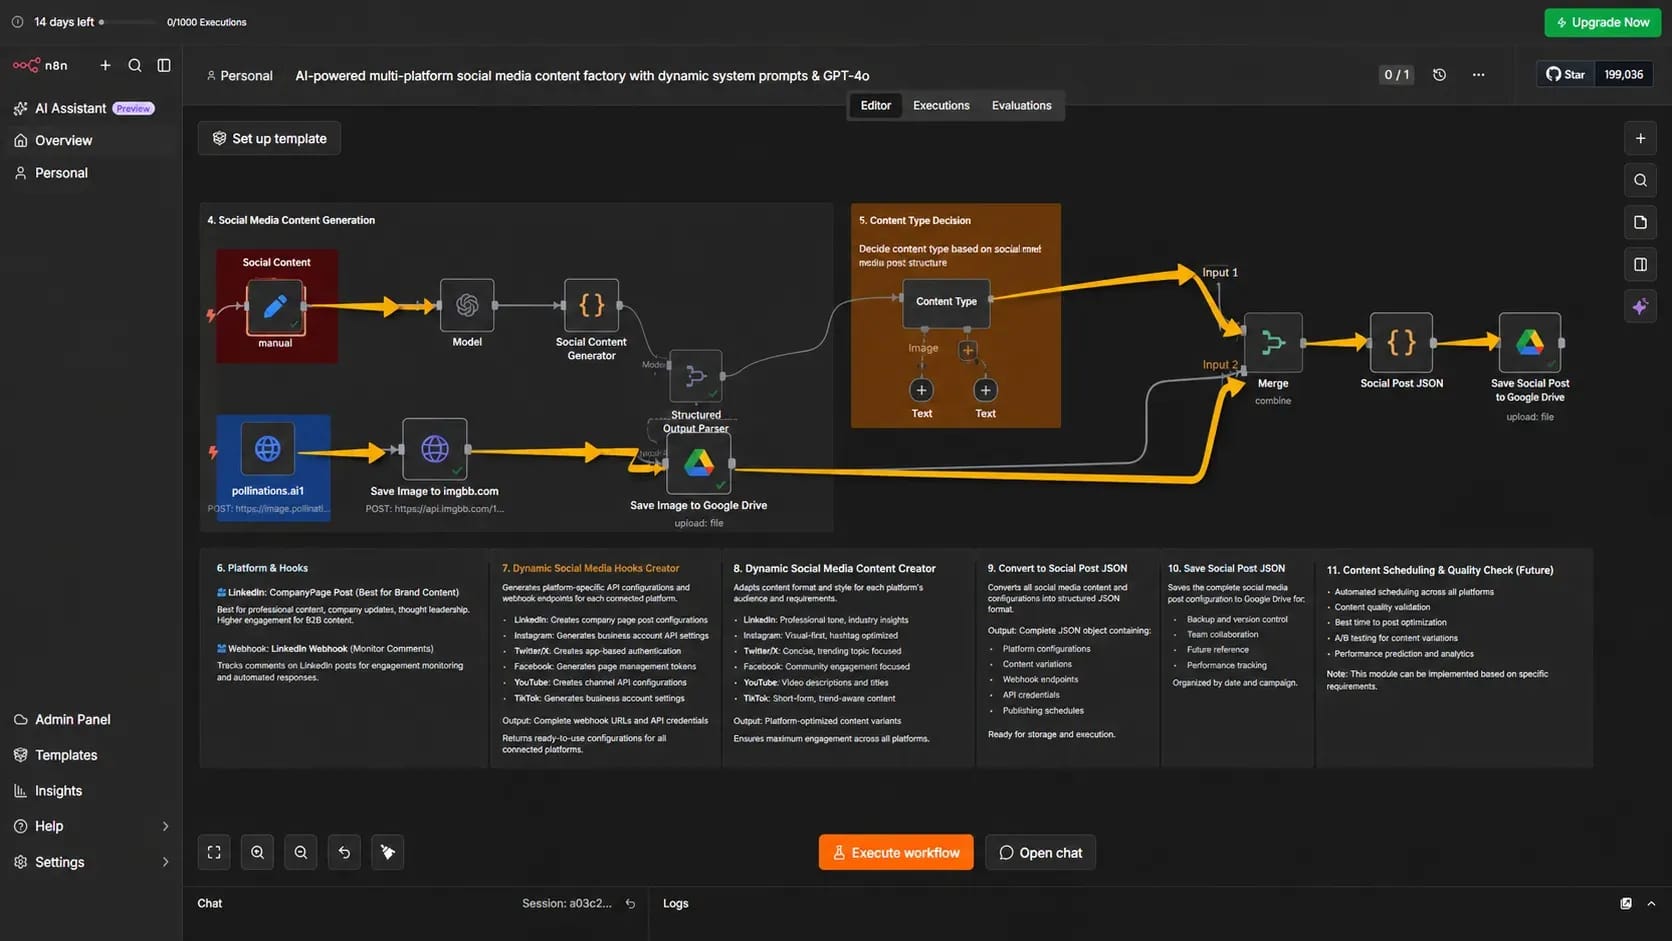The width and height of the screenshot is (1672, 941).
Task: Click the Upgrade Now button
Action: 1602,22
